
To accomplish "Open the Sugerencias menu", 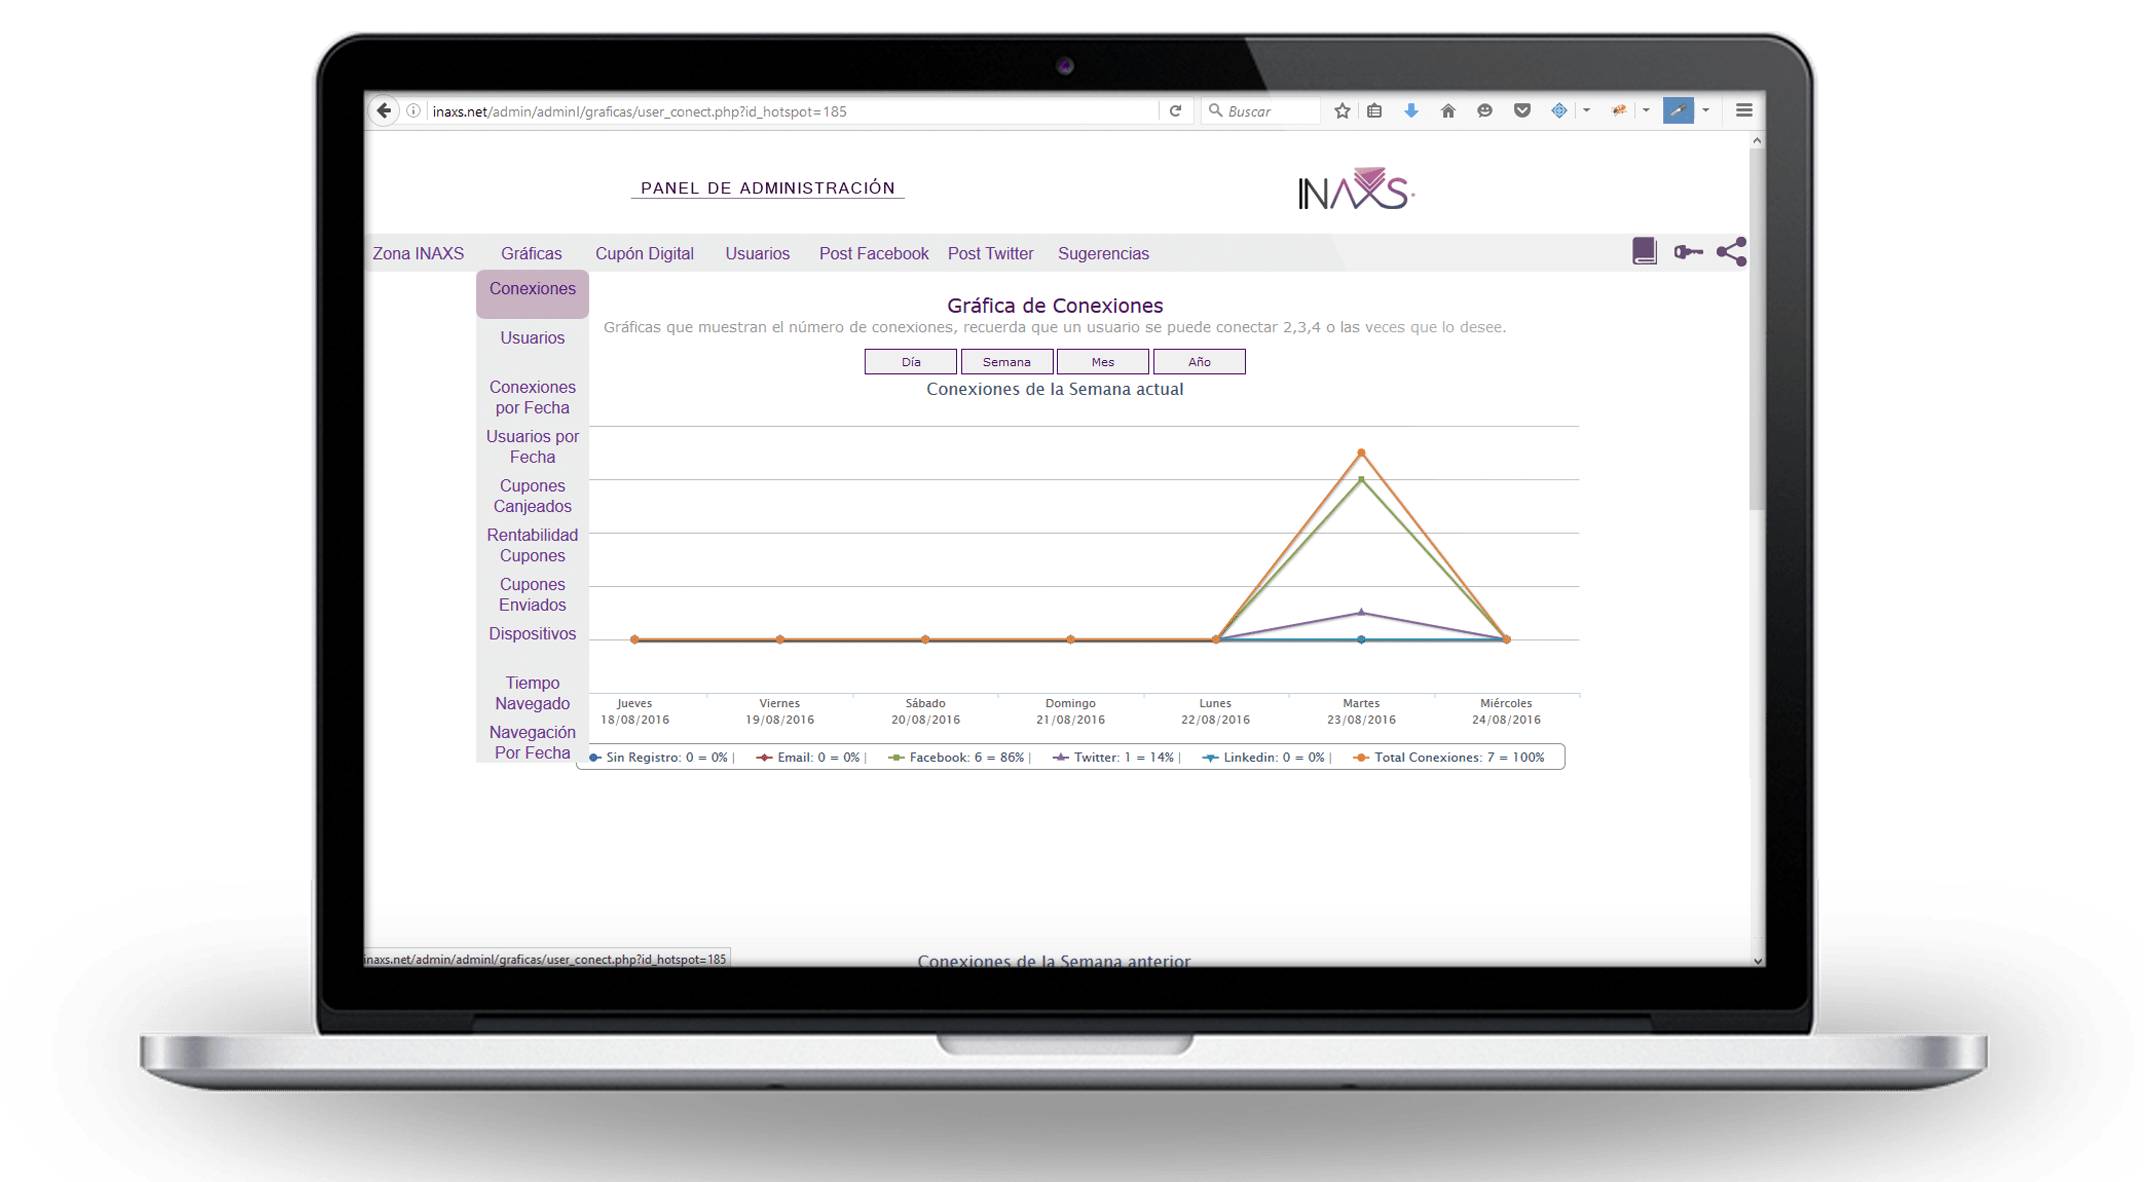I will click(1103, 254).
